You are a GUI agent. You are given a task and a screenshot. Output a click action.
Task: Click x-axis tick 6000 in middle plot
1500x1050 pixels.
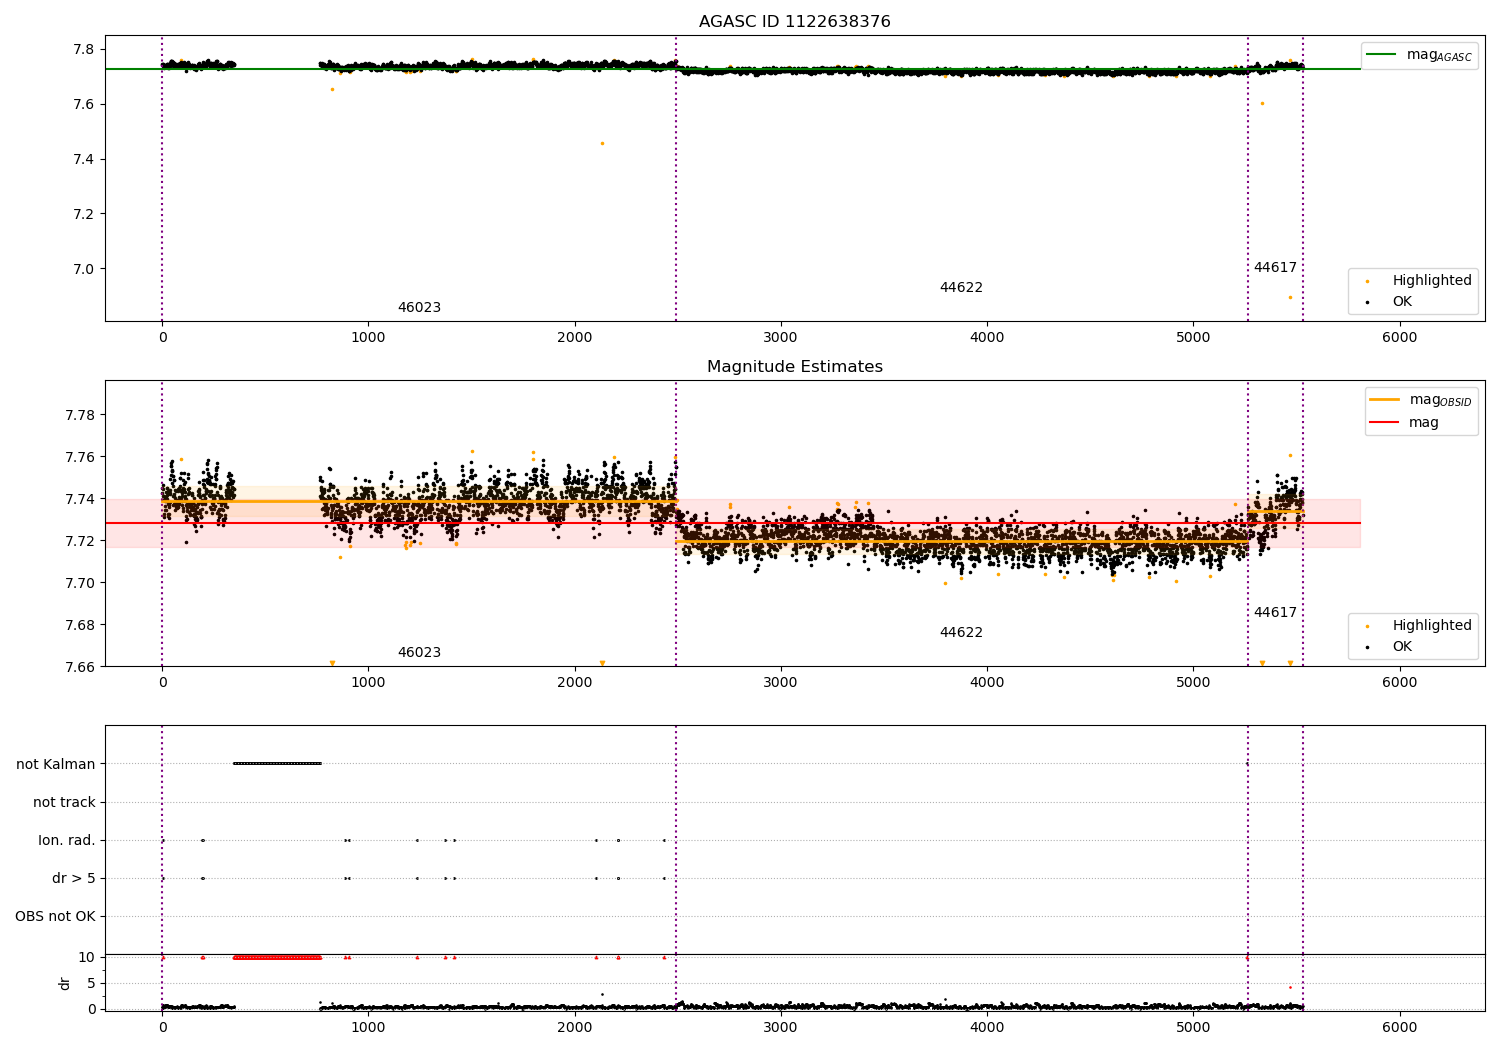pos(1399,683)
